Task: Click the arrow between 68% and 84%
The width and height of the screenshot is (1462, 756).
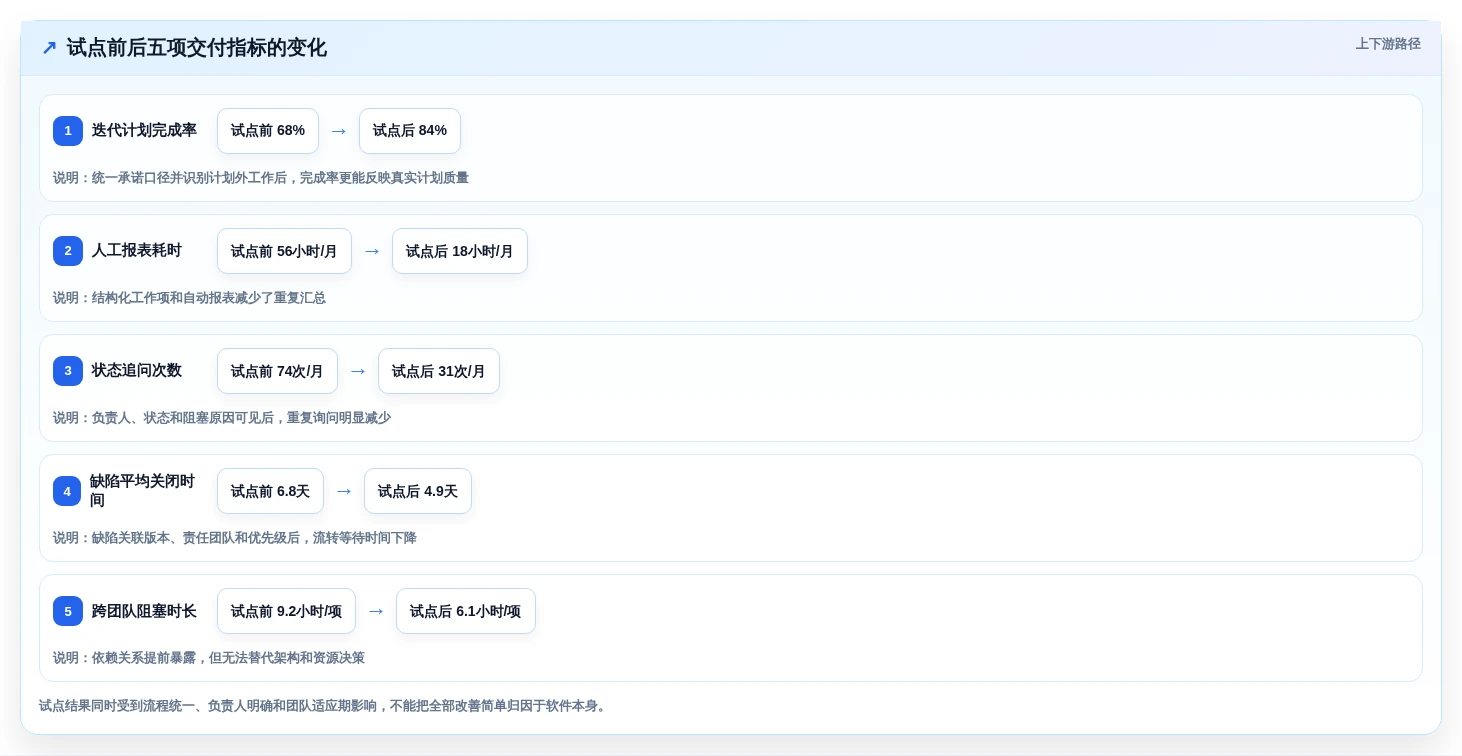Action: (339, 131)
